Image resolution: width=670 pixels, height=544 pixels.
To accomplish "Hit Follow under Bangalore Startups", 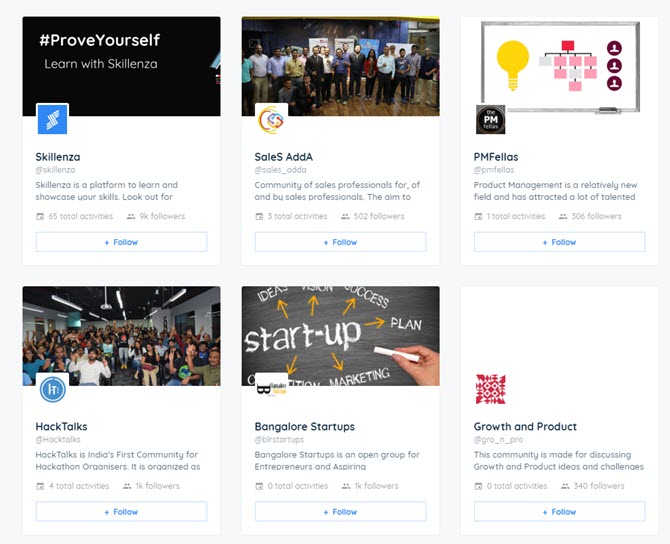I will (x=340, y=512).
